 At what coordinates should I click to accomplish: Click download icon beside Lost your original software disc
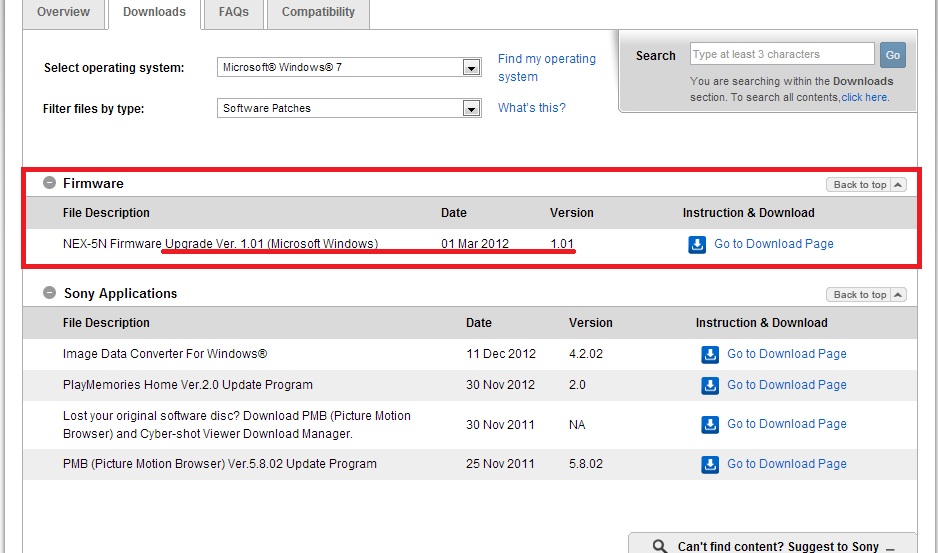point(710,425)
